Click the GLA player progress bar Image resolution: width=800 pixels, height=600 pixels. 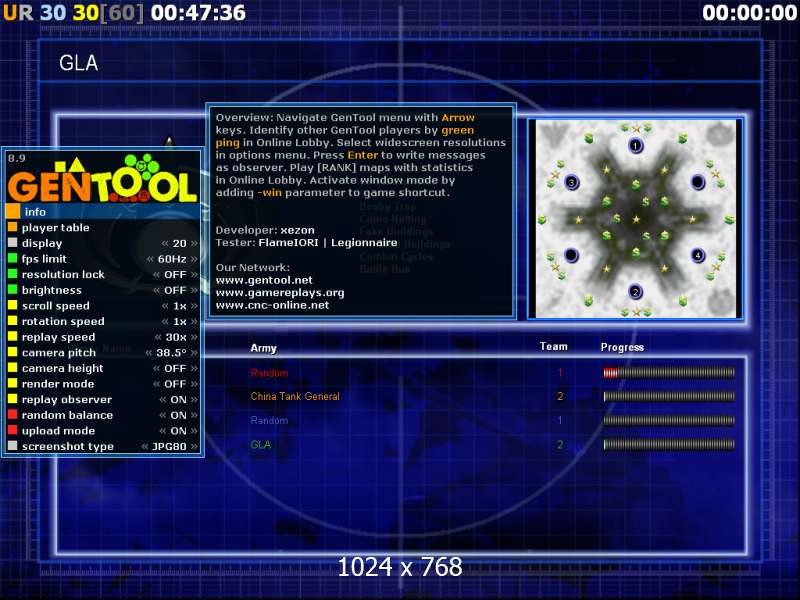click(x=669, y=445)
